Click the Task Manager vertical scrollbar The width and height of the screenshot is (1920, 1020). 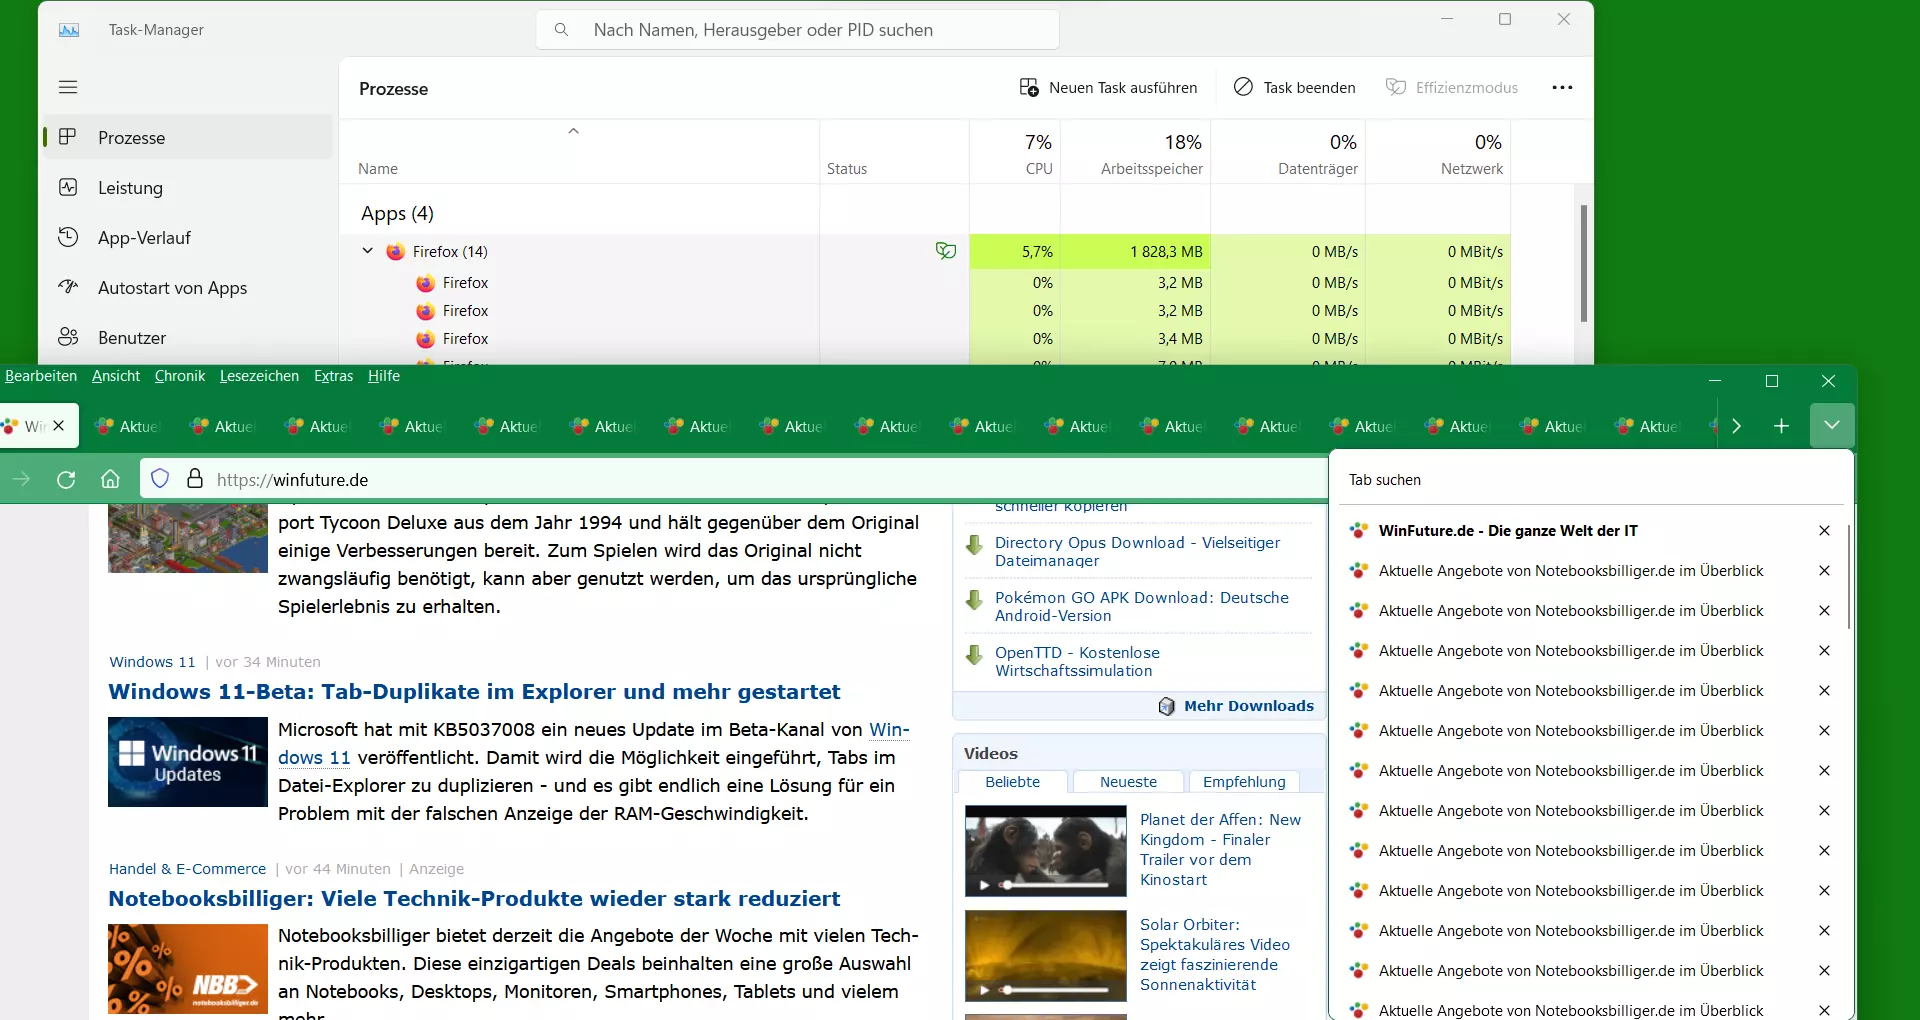tap(1584, 264)
